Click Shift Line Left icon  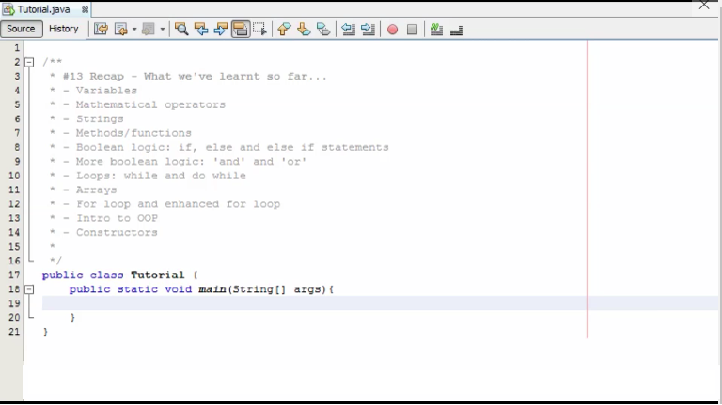[348, 29]
